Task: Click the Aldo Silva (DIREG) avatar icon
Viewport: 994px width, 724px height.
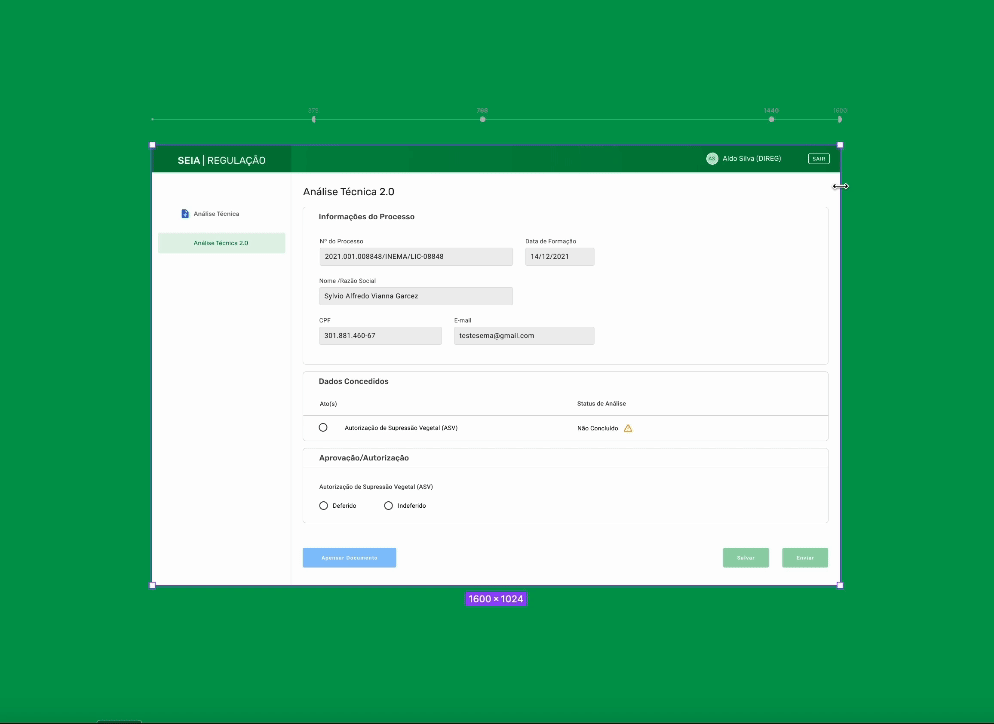Action: (x=711, y=158)
